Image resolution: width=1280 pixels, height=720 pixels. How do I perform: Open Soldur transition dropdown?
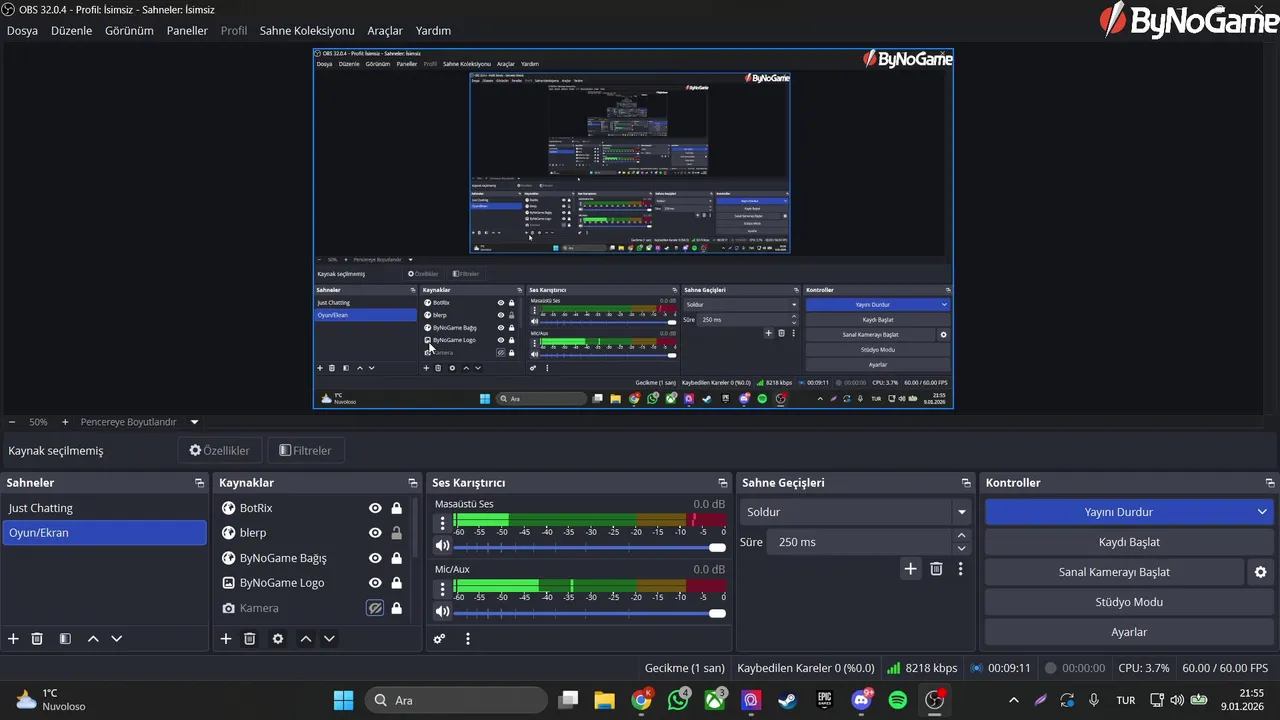click(856, 512)
